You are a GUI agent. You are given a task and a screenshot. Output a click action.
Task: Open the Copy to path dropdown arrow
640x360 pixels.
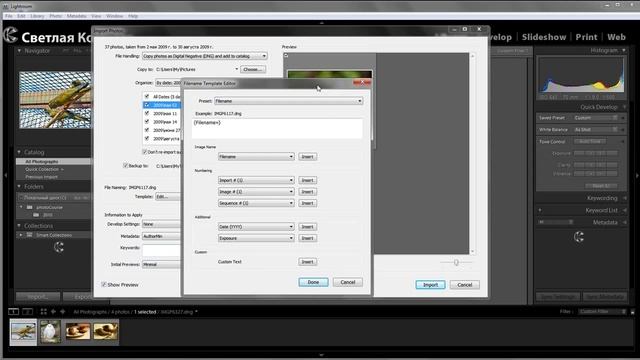pos(236,69)
